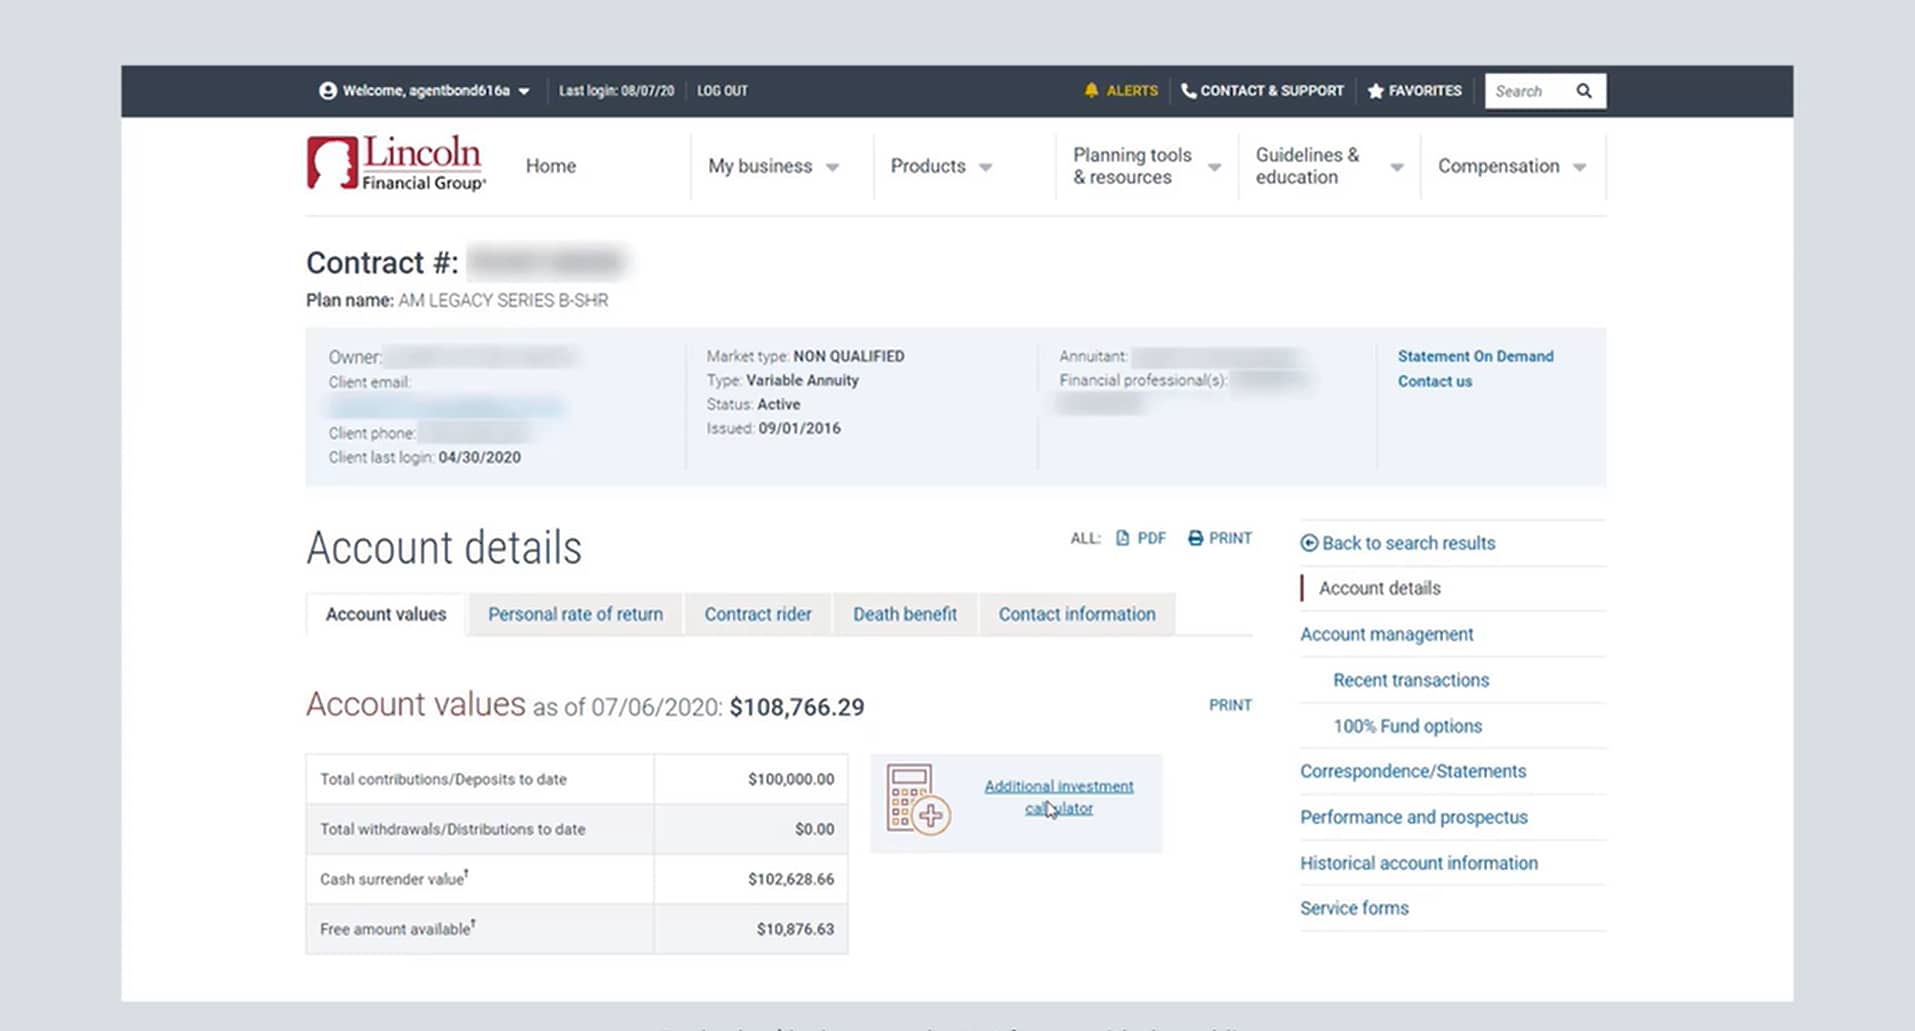Click the PRINT link beside Account values

click(x=1230, y=705)
